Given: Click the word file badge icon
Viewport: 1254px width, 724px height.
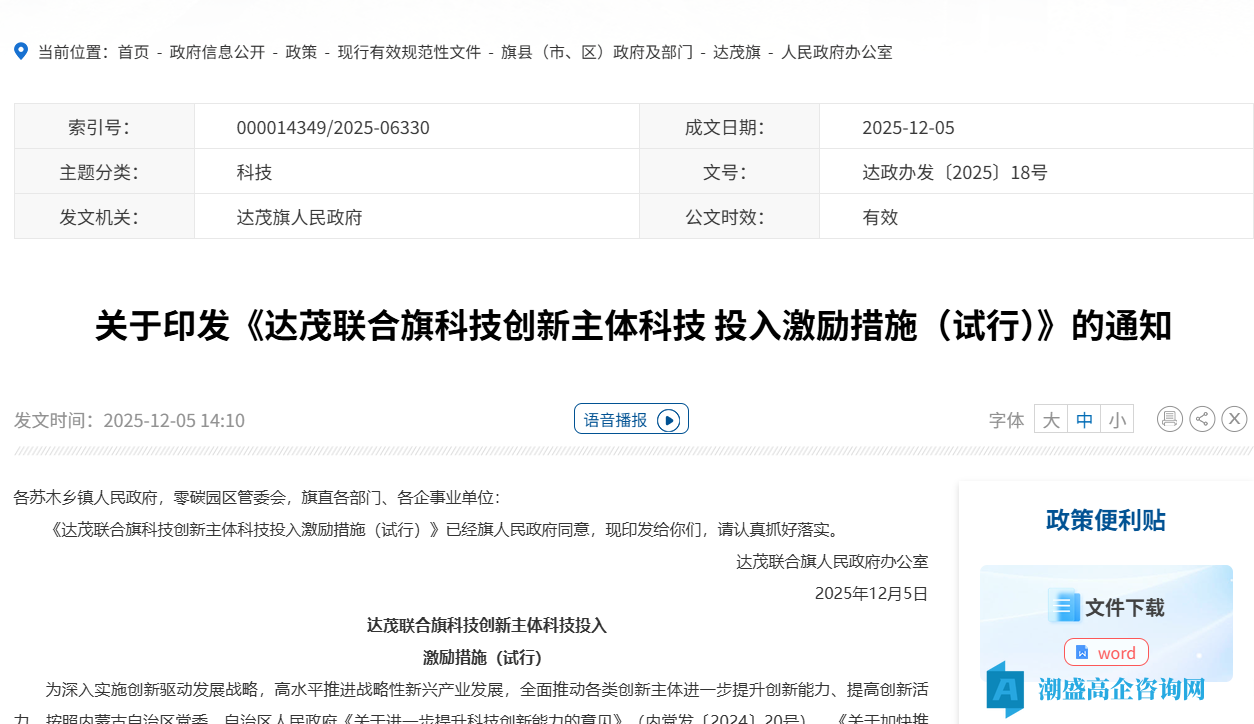Looking at the screenshot, I should (x=1082, y=652).
